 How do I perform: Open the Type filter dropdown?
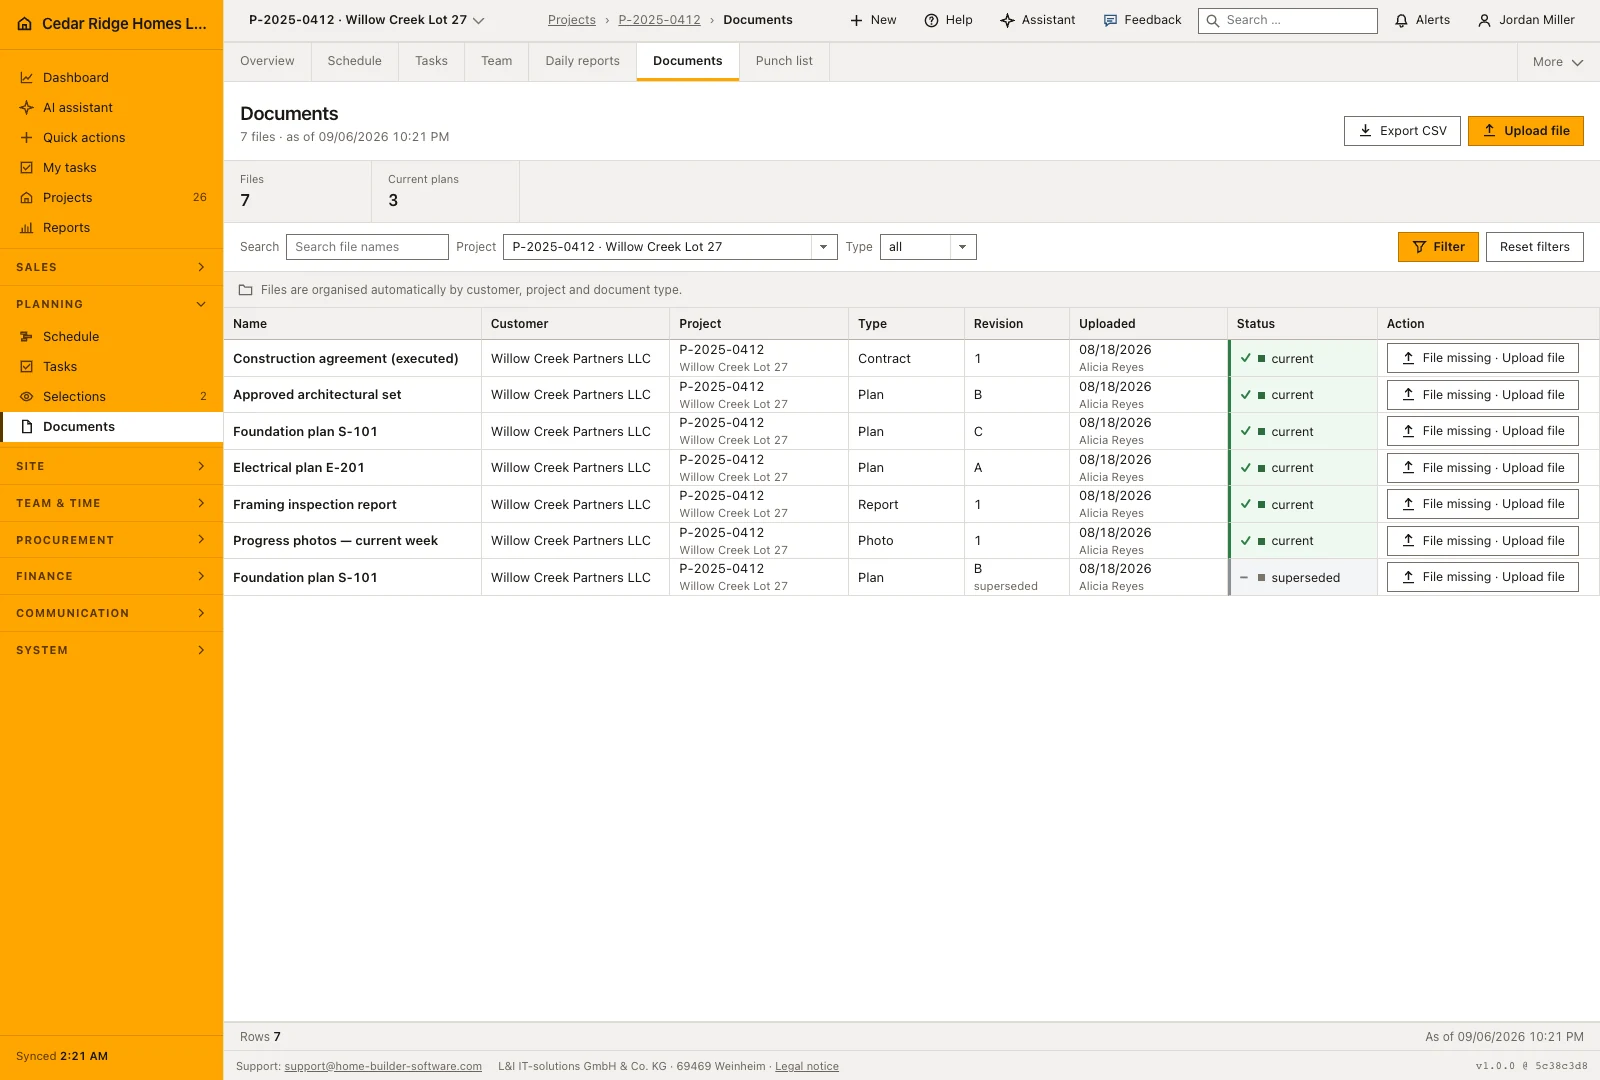[928, 247]
